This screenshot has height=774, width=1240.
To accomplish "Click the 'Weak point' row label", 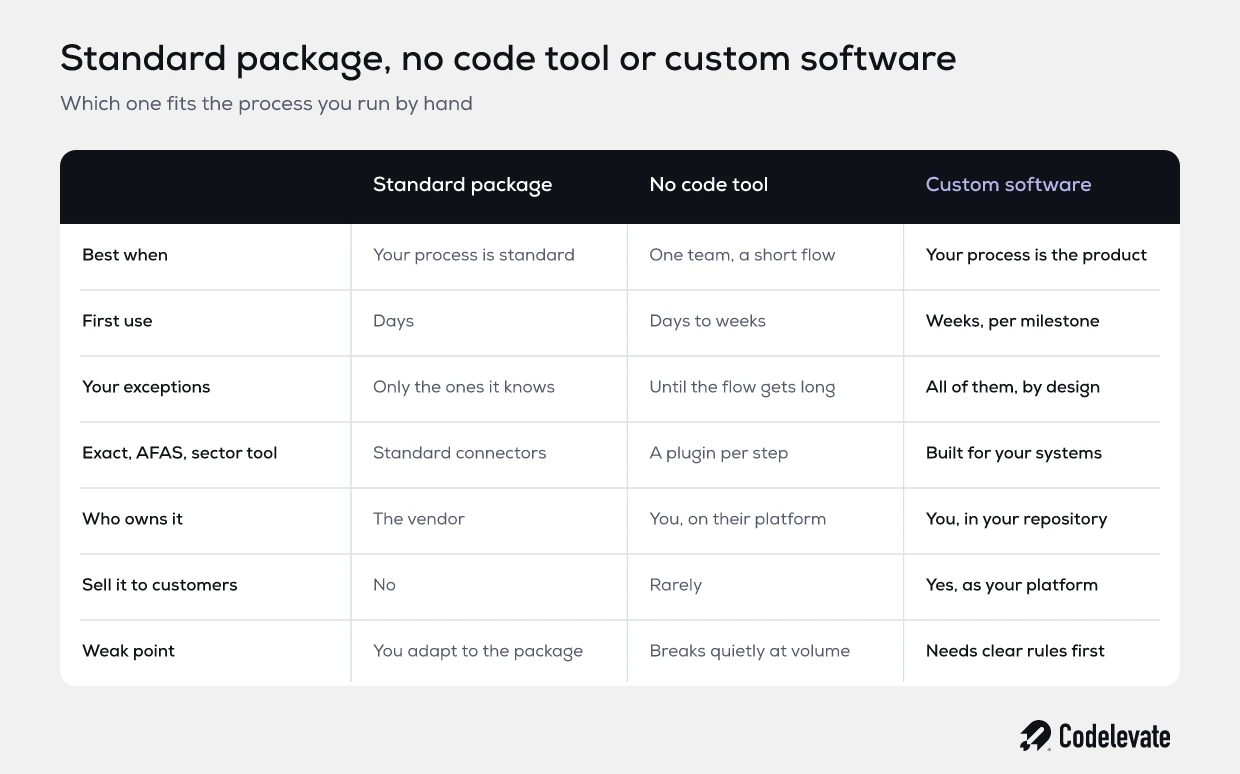I will [128, 651].
